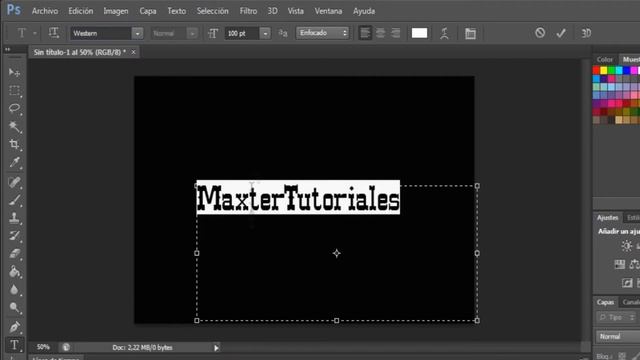Select the Paint Bucket tool
This screenshot has height=360, width=640.
14,272
